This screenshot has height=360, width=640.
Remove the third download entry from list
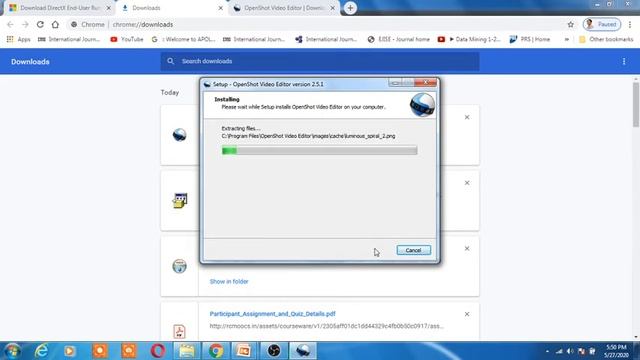click(467, 249)
